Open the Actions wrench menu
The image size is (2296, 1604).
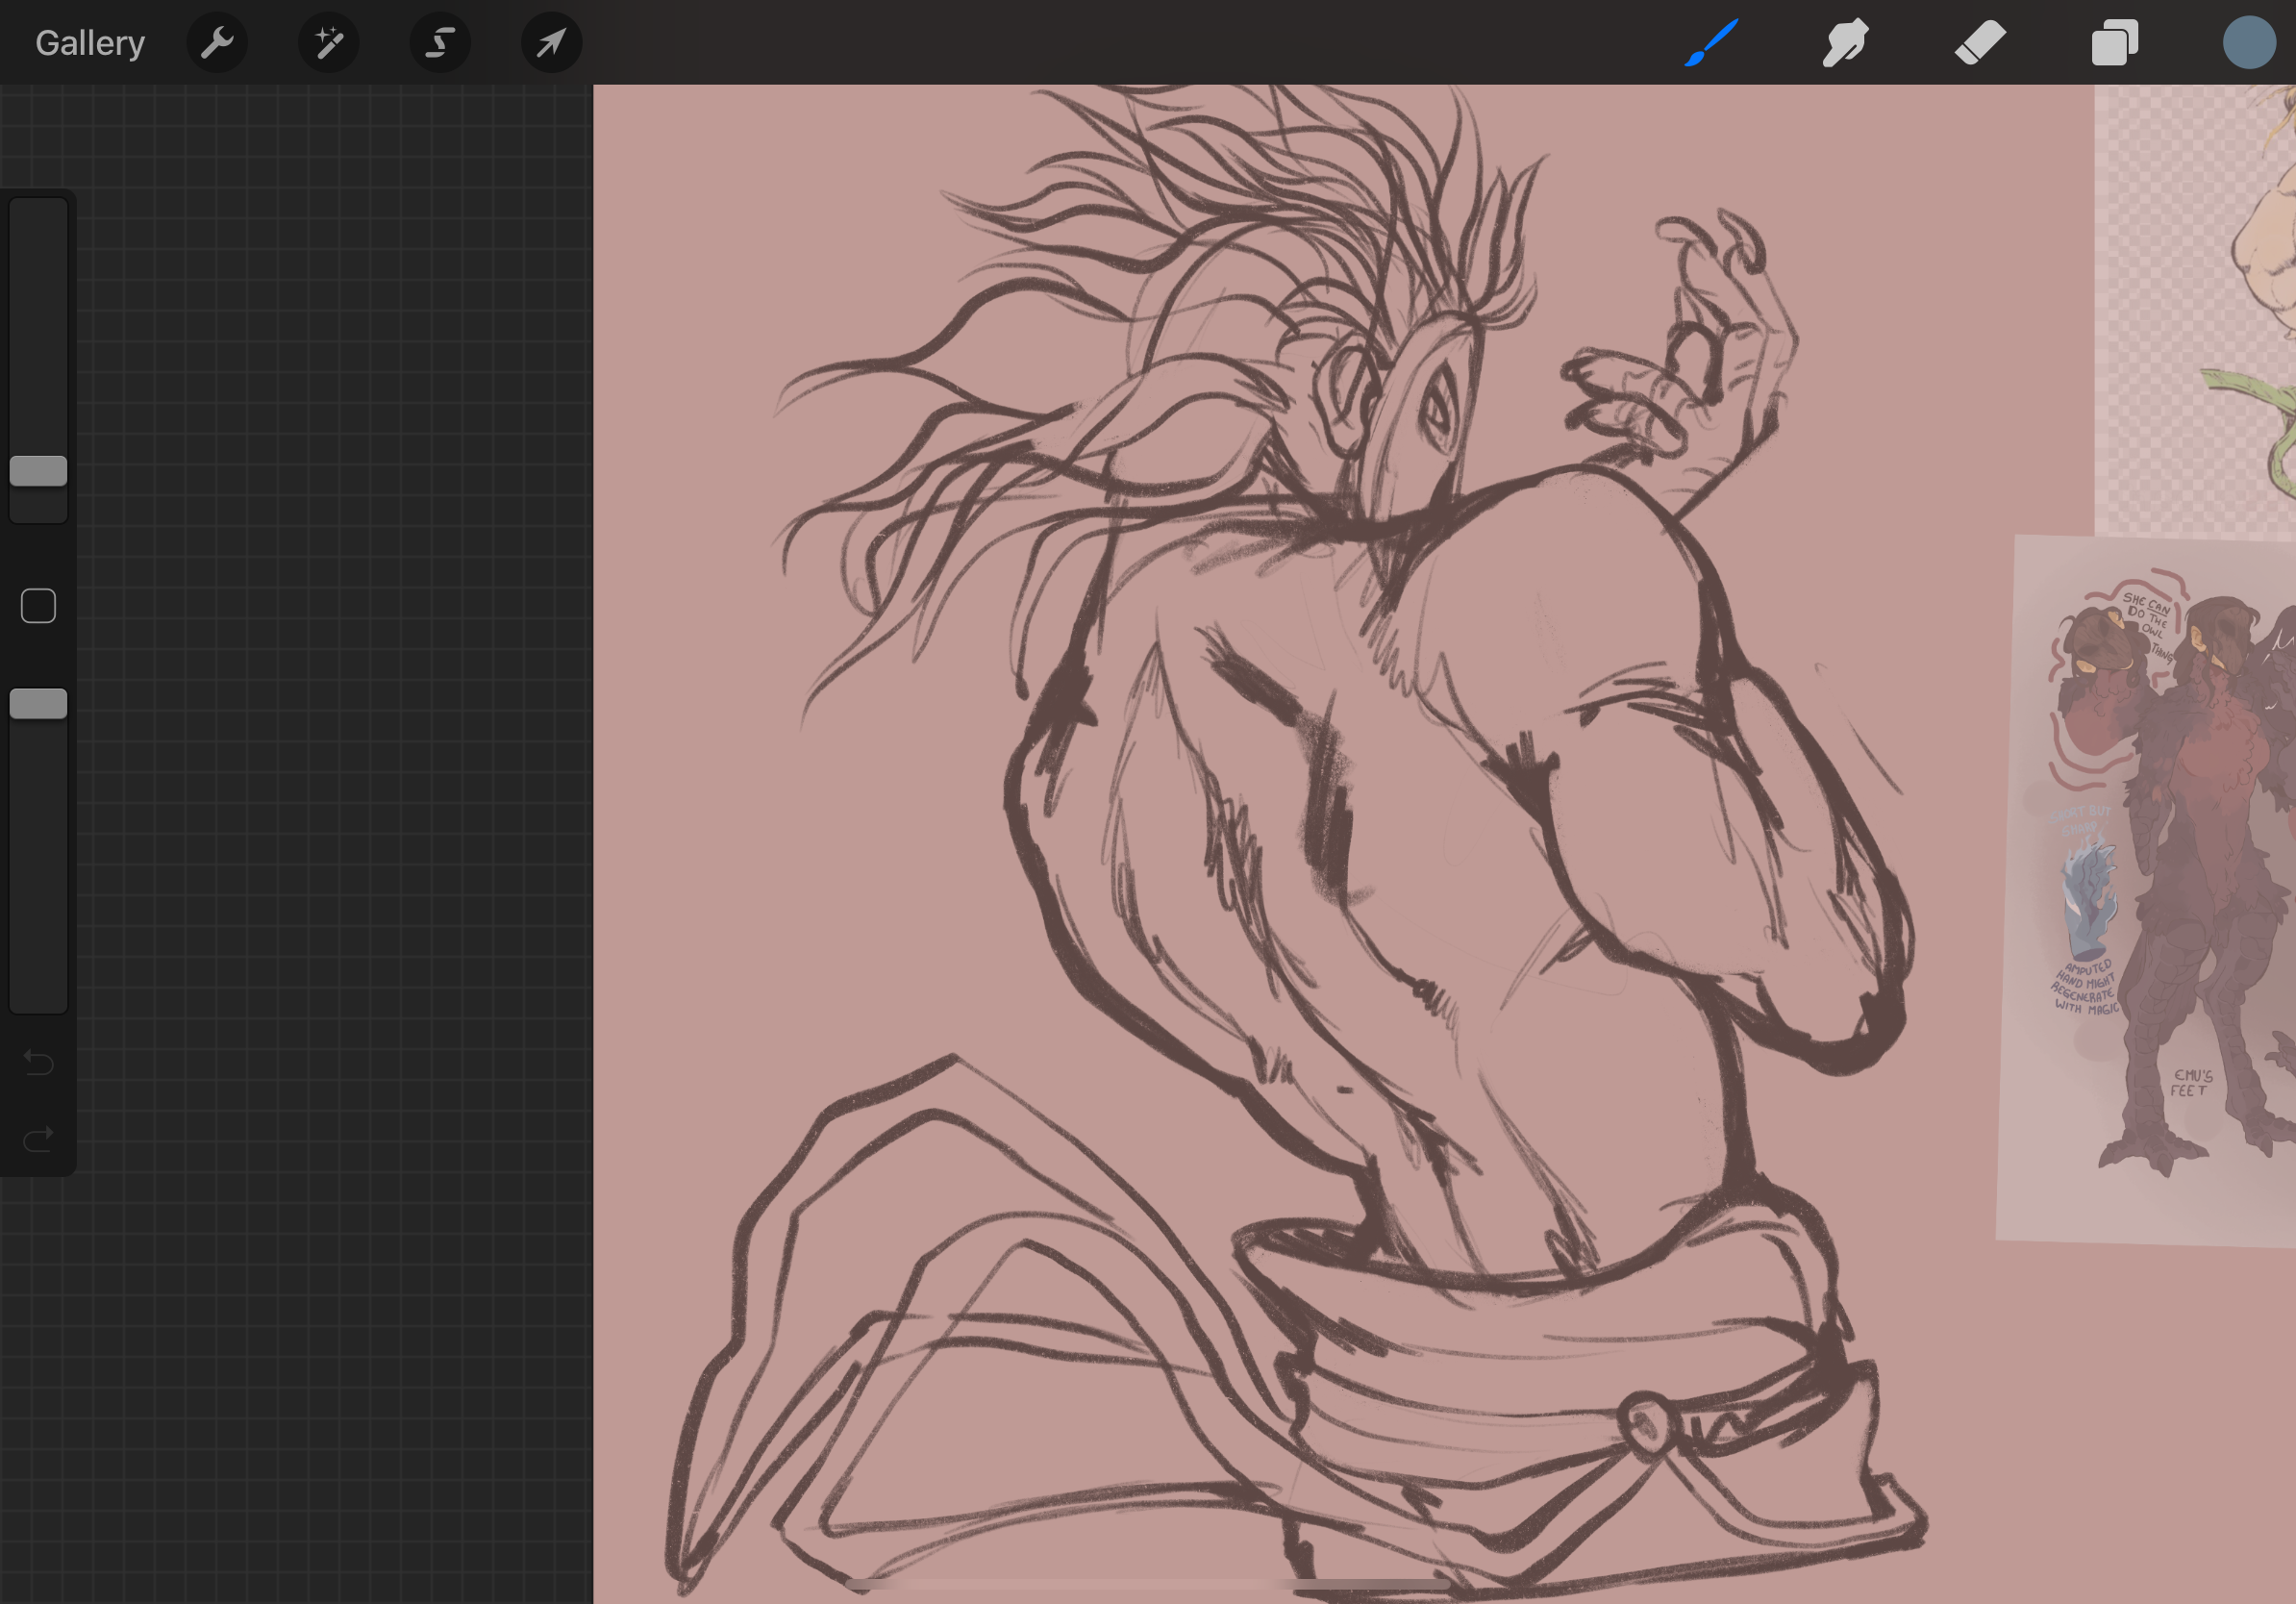(x=216, y=43)
